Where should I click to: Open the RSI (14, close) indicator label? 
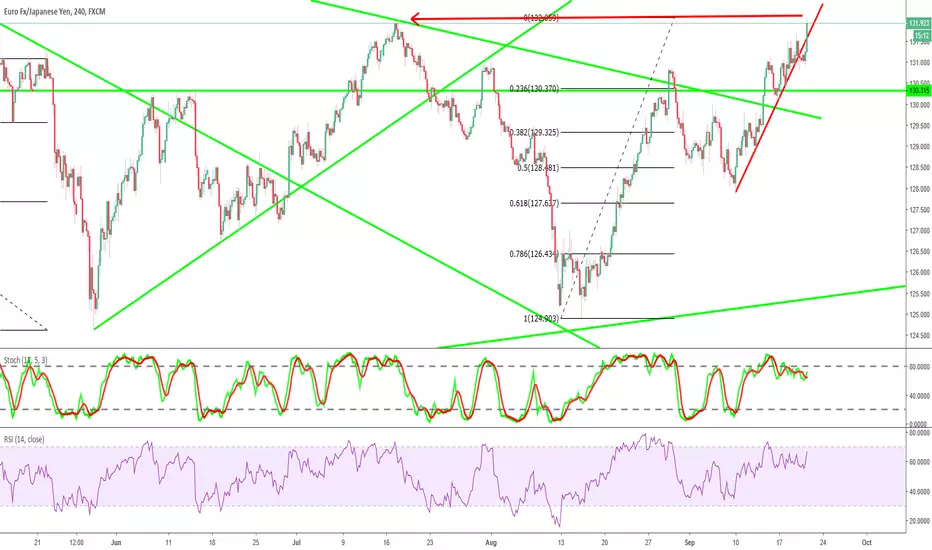[24, 439]
